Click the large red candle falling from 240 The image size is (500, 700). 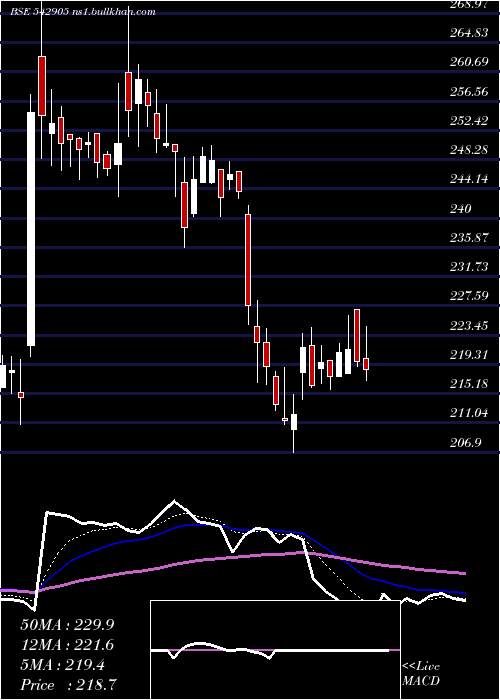coord(248,260)
